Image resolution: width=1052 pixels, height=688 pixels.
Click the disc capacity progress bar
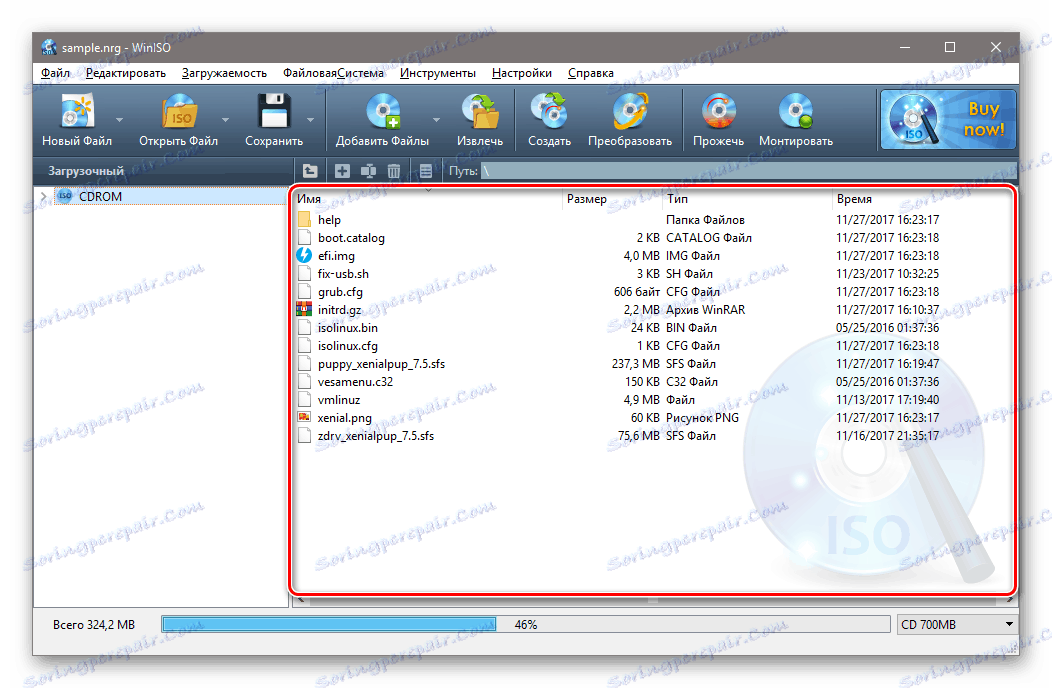pyautogui.click(x=526, y=624)
